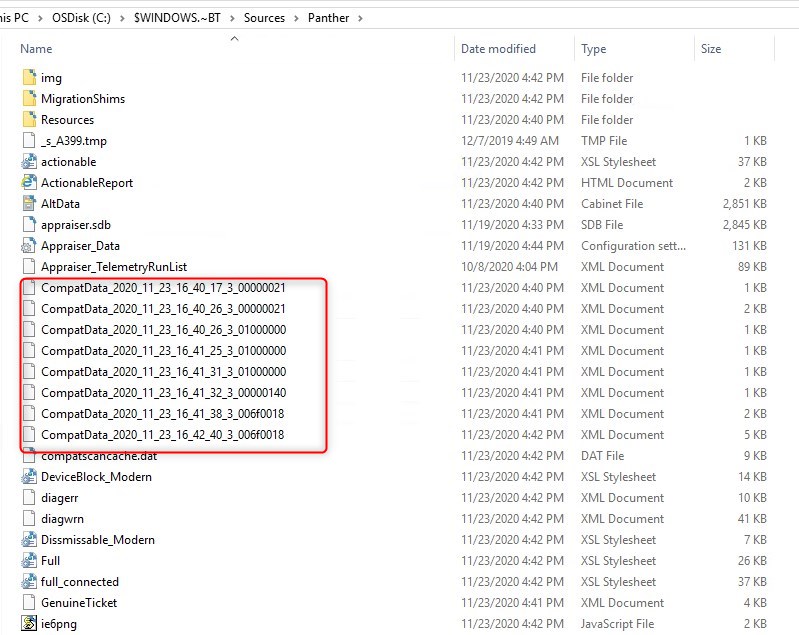Click the 11/19/2020 4:33 PM date cell

click(513, 225)
